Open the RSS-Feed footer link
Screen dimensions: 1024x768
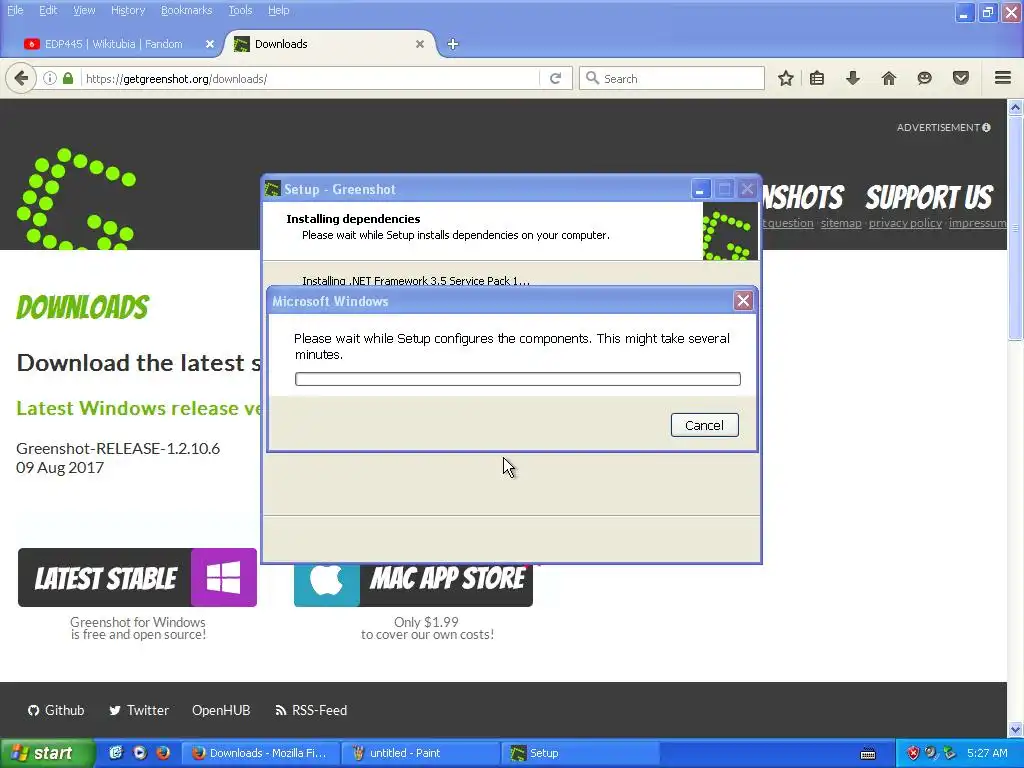click(x=312, y=710)
